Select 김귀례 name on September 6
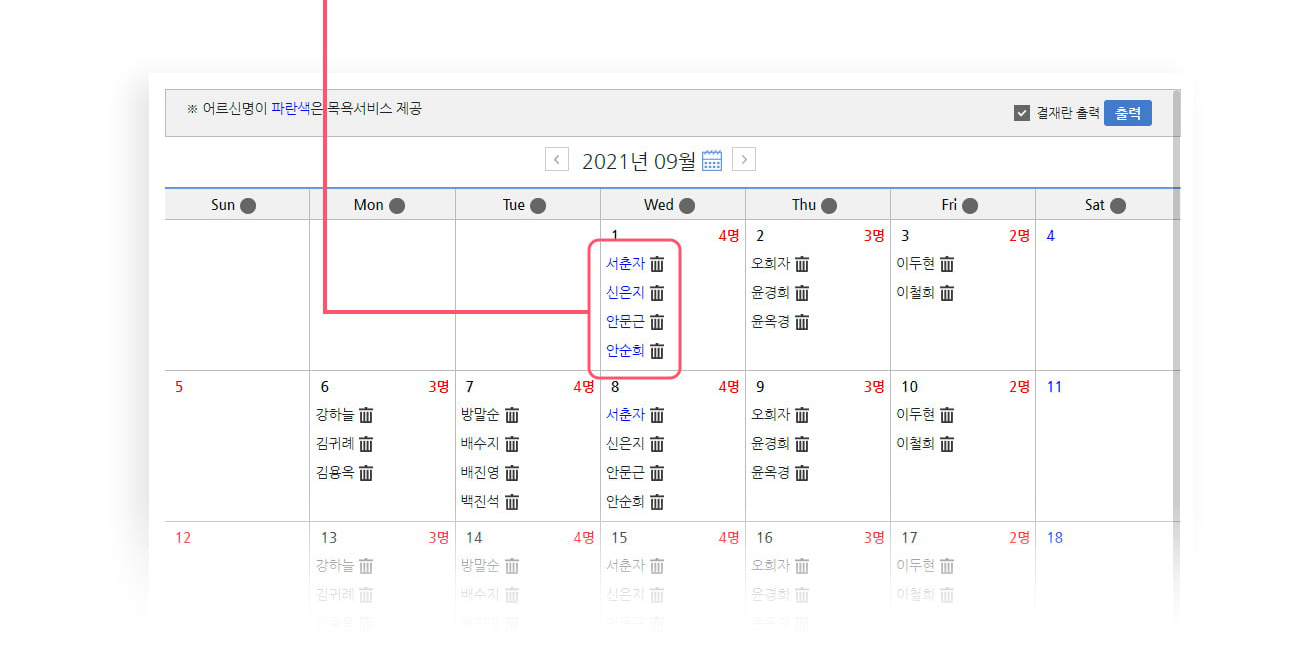 pyautogui.click(x=334, y=444)
